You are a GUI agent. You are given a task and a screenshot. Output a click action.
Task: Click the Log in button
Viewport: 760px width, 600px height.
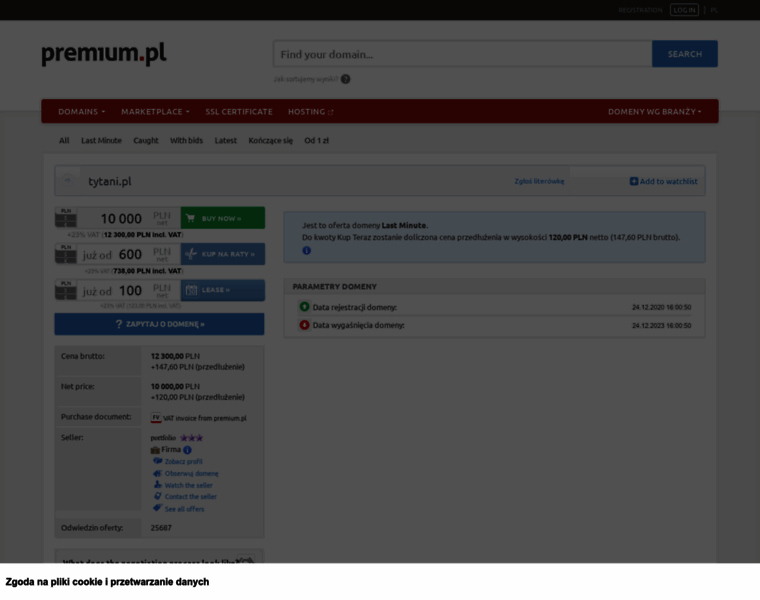tap(684, 10)
